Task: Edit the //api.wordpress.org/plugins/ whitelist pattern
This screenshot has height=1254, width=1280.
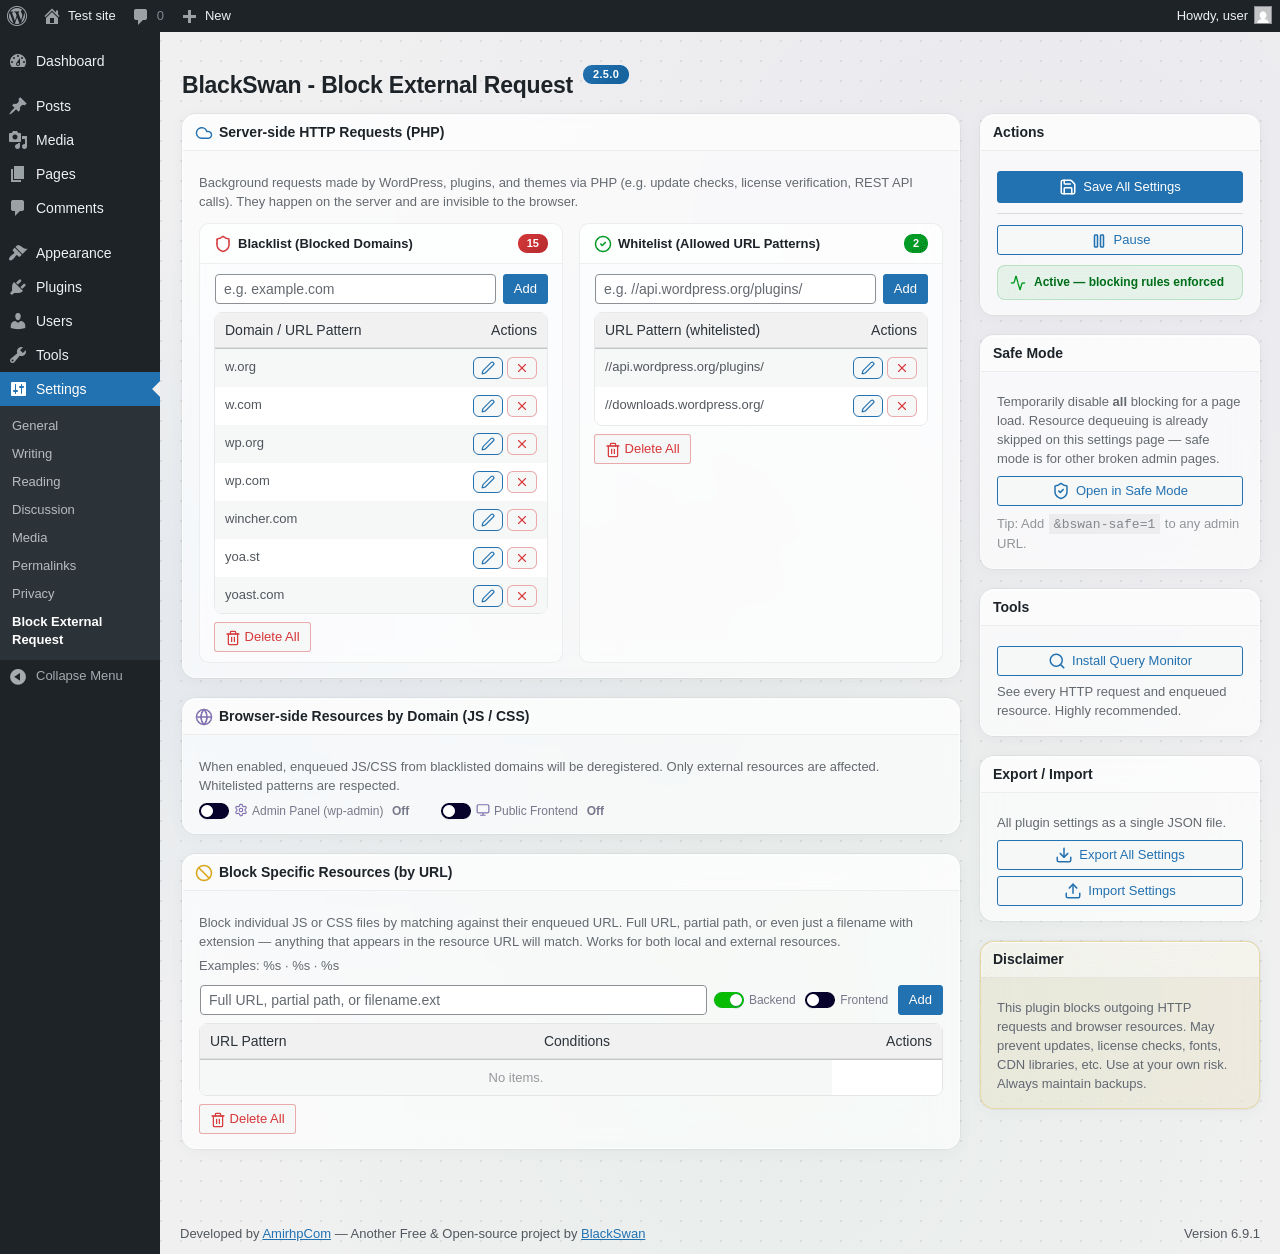Action: tap(868, 368)
